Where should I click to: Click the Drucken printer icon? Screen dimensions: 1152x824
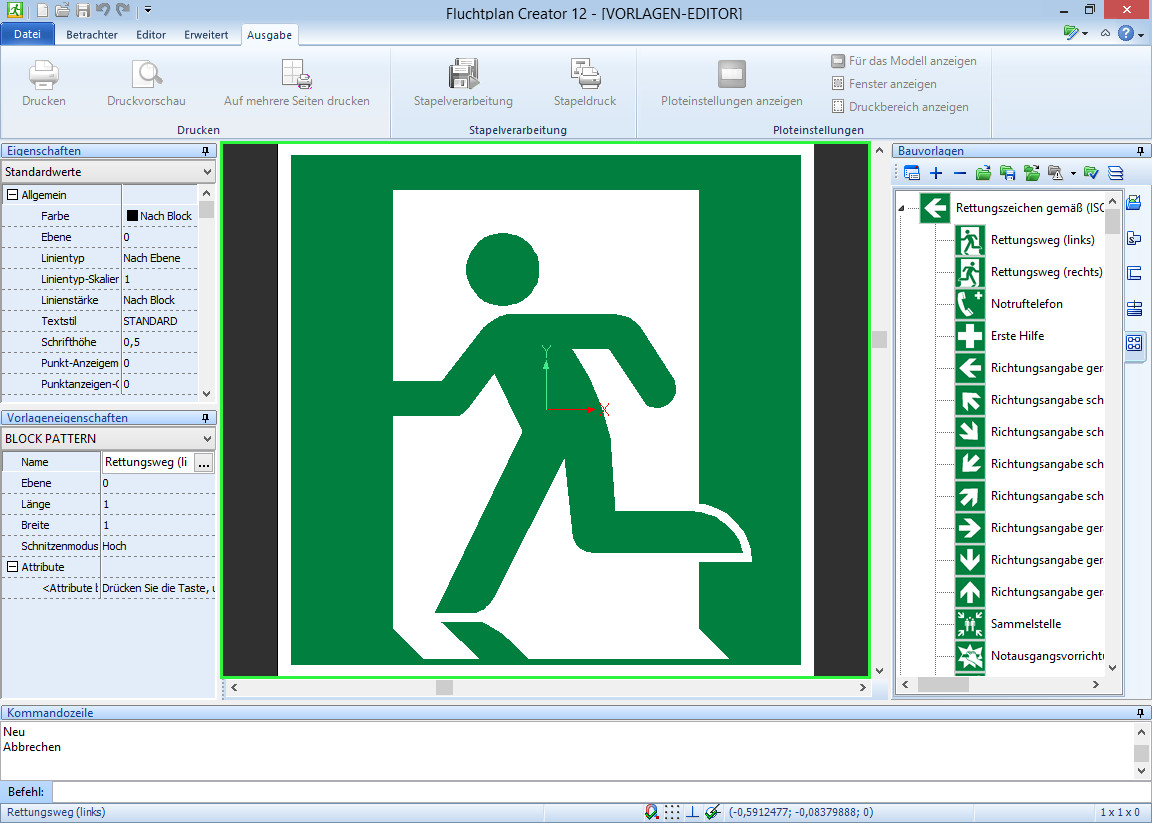point(43,75)
